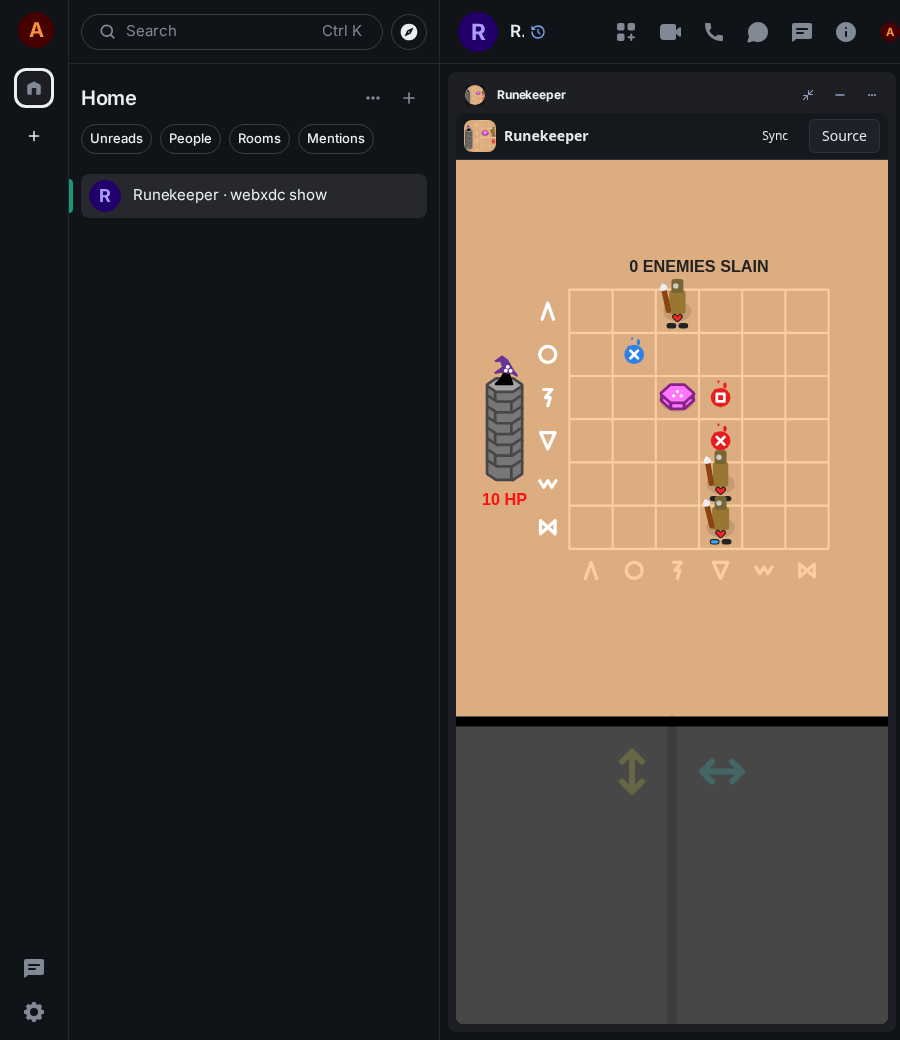Click the orange A user avatar in sidebar
This screenshot has height=1040, width=900.
pyautogui.click(x=36, y=30)
